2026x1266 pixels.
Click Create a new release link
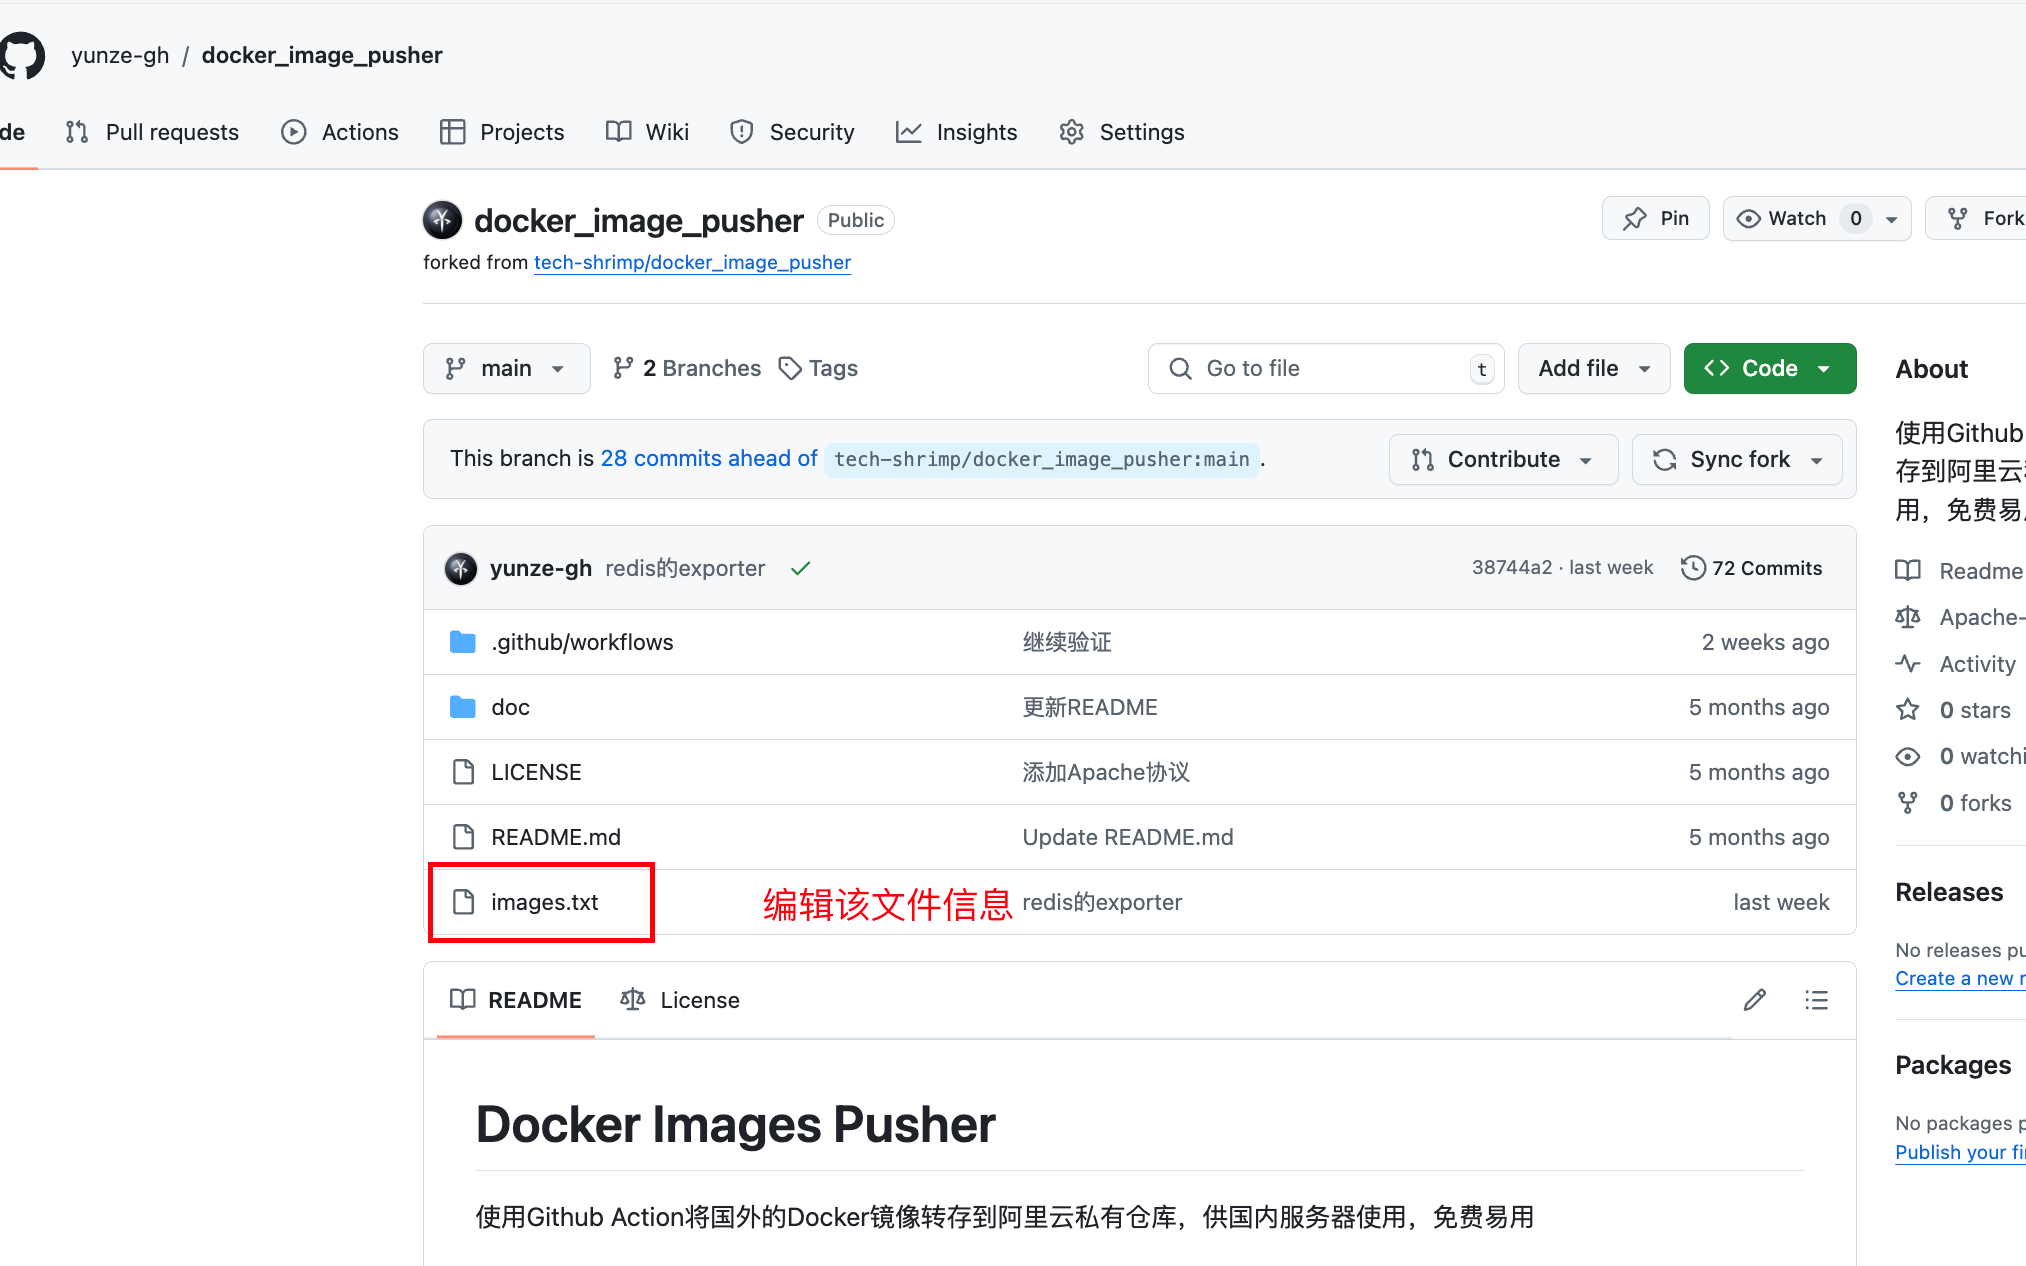tap(1960, 978)
